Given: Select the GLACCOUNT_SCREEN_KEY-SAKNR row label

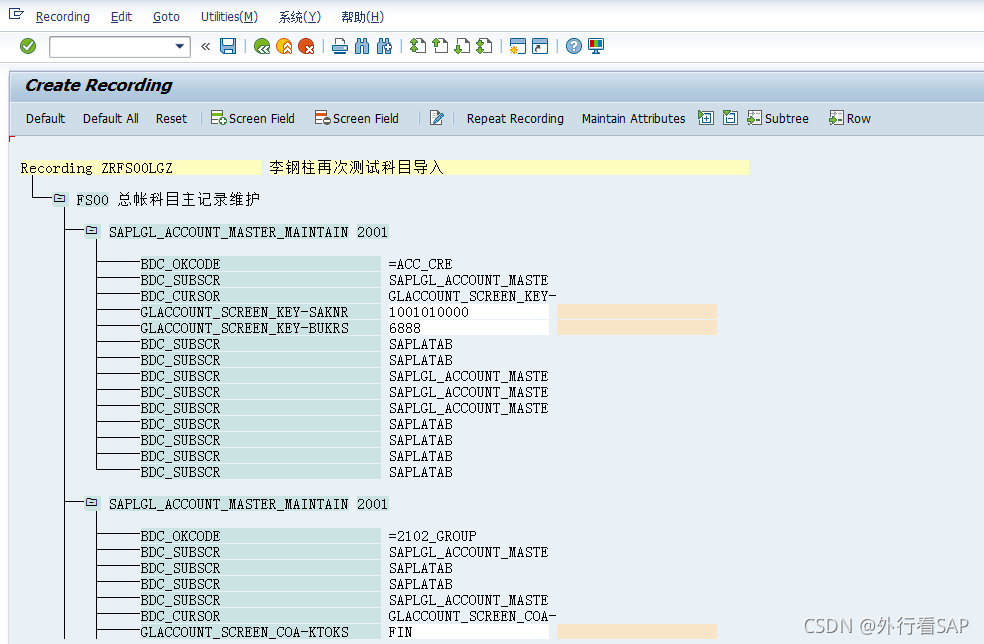Looking at the screenshot, I should click(x=244, y=312).
